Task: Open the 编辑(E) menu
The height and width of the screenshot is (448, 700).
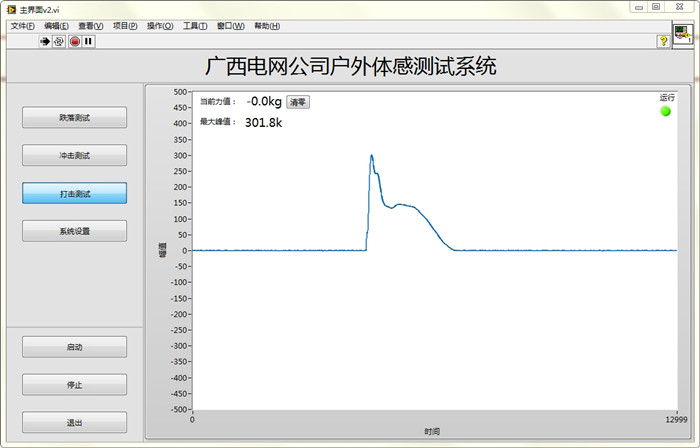Action: [56, 26]
